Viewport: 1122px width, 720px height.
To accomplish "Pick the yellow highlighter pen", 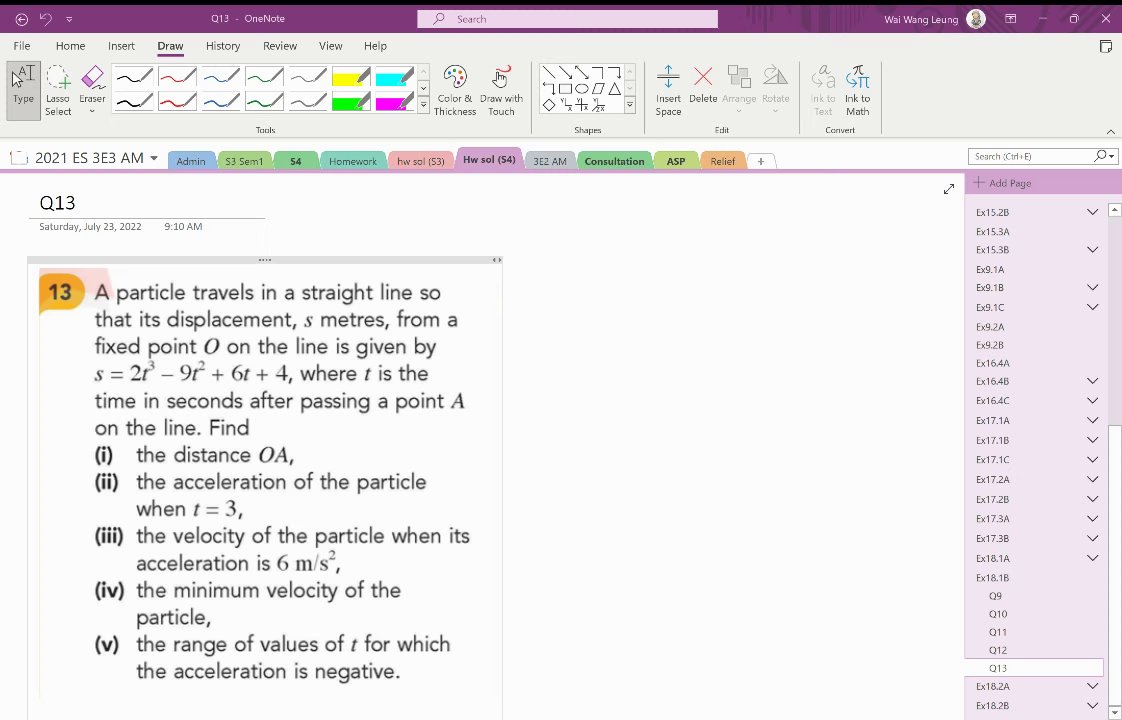I will tap(351, 77).
